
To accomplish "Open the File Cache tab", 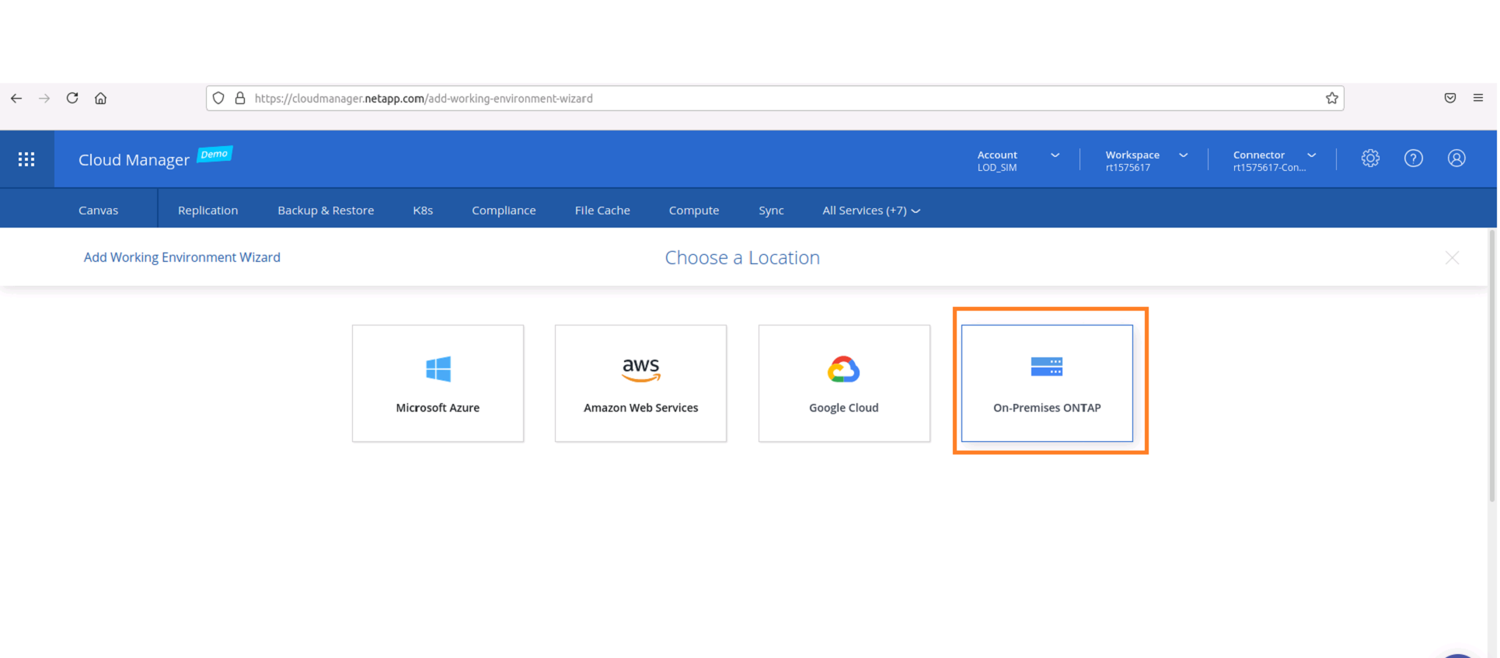I will 602,210.
